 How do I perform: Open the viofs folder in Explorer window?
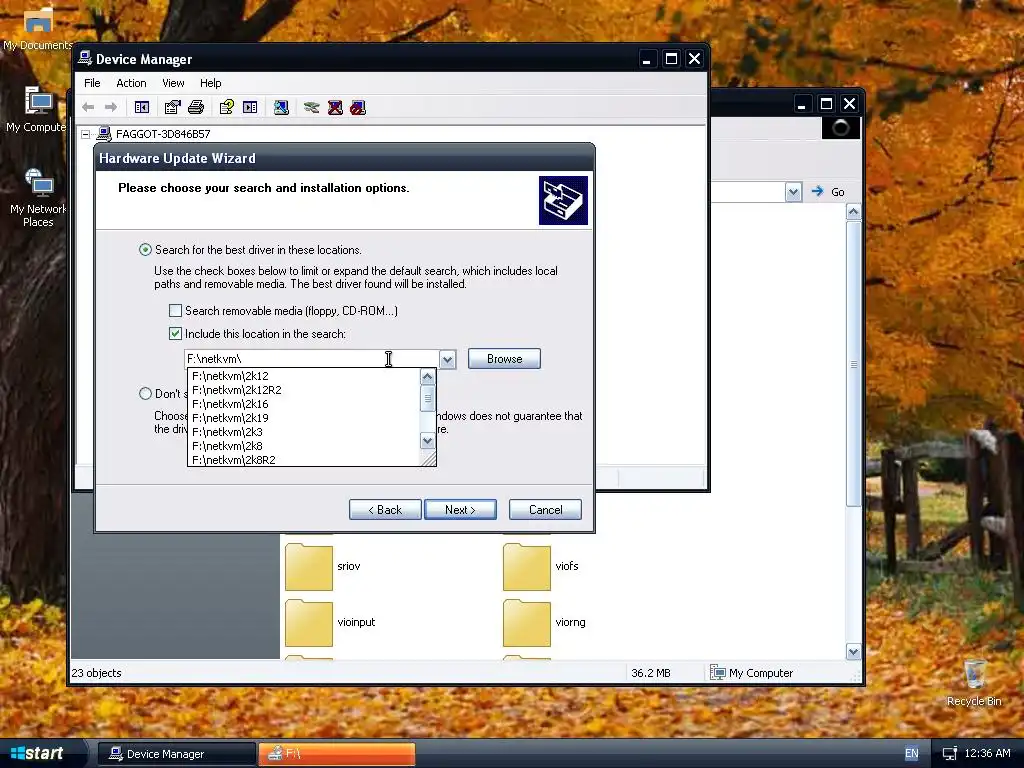527,566
